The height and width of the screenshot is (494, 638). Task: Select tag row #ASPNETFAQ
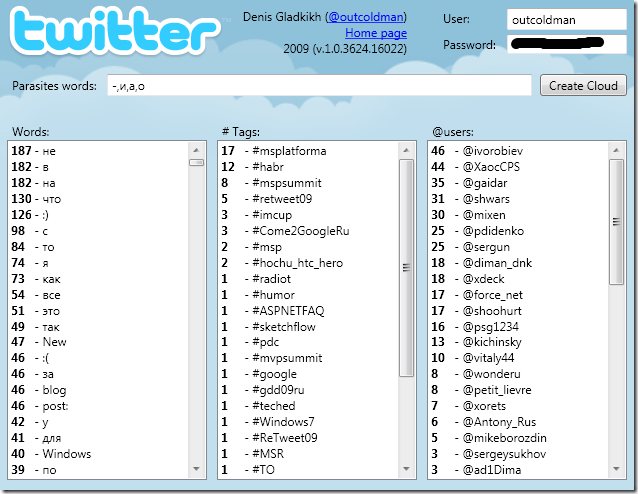tap(308, 311)
